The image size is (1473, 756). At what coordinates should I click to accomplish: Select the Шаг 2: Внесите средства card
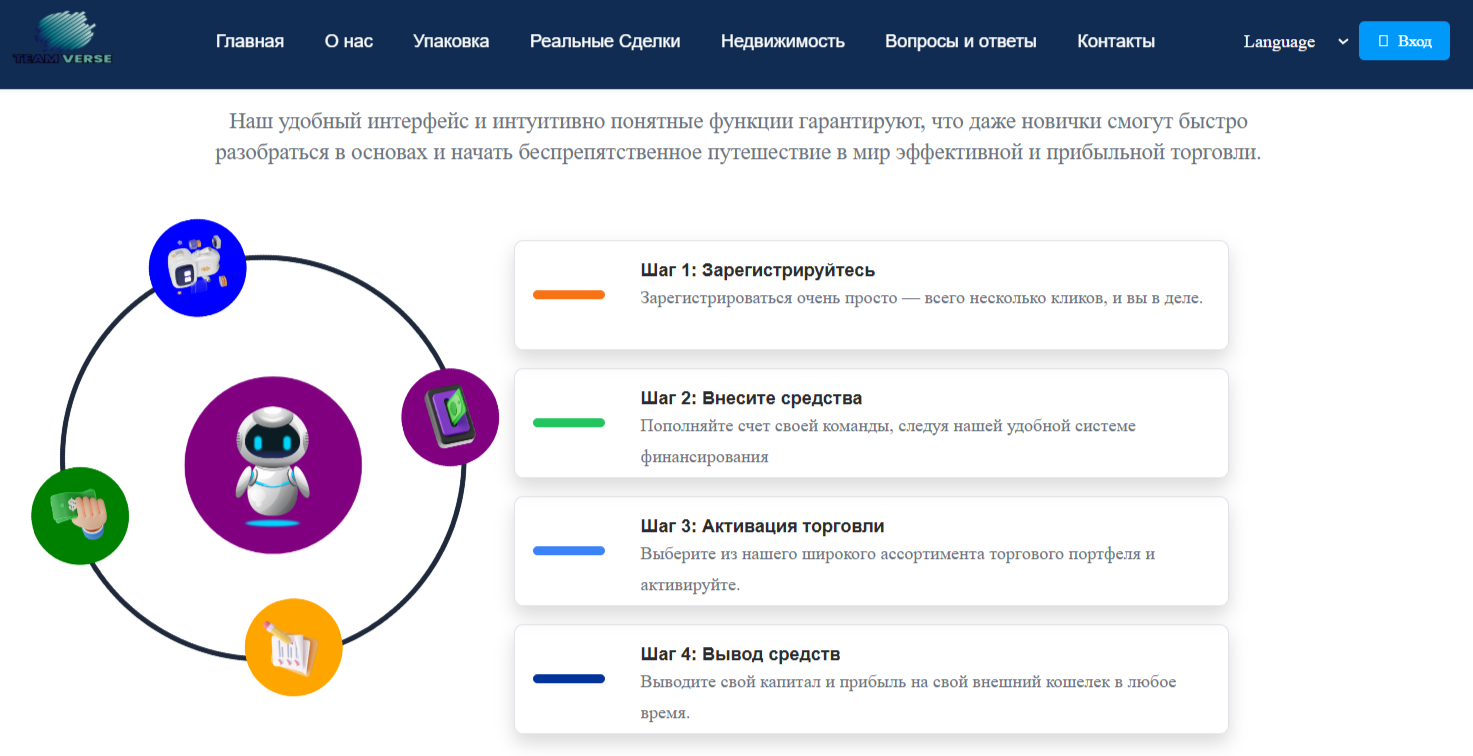pyautogui.click(x=871, y=423)
